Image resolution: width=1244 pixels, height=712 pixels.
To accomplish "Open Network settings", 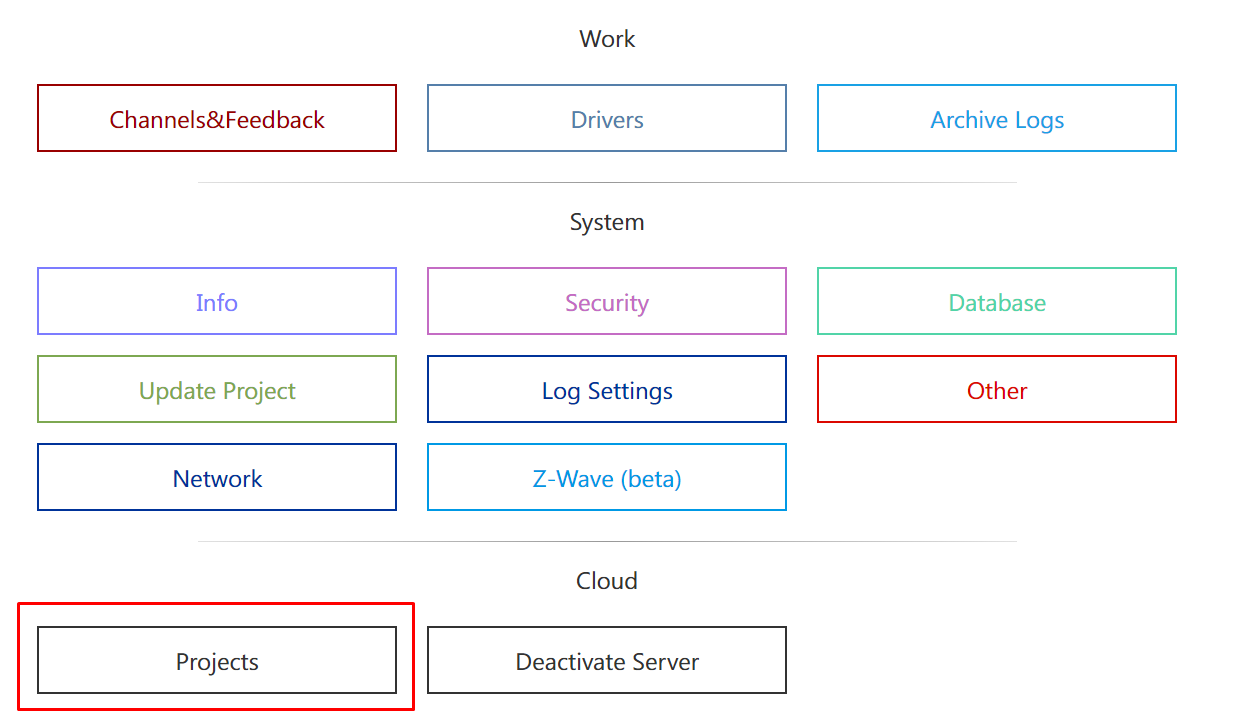I will pos(217,478).
